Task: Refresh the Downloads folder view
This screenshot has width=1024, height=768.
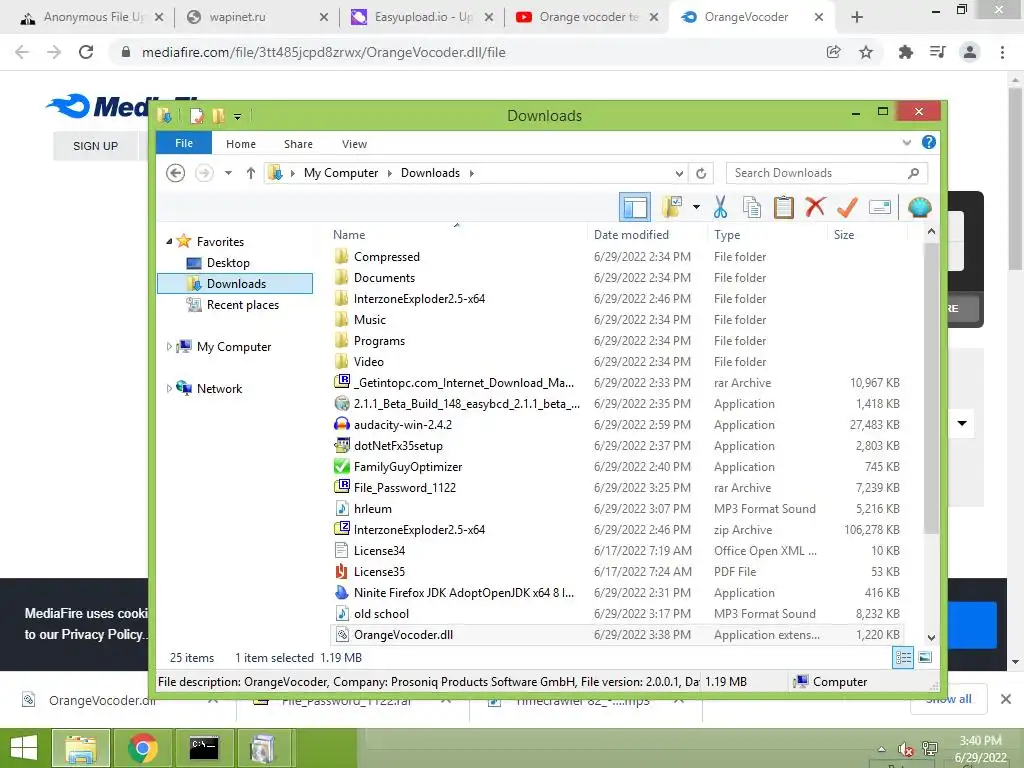Action: 701,173
